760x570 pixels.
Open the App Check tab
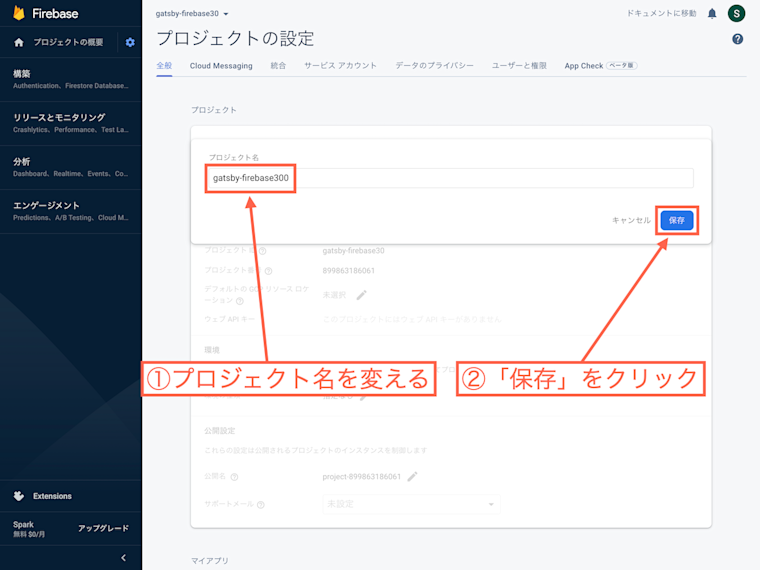tap(601, 65)
